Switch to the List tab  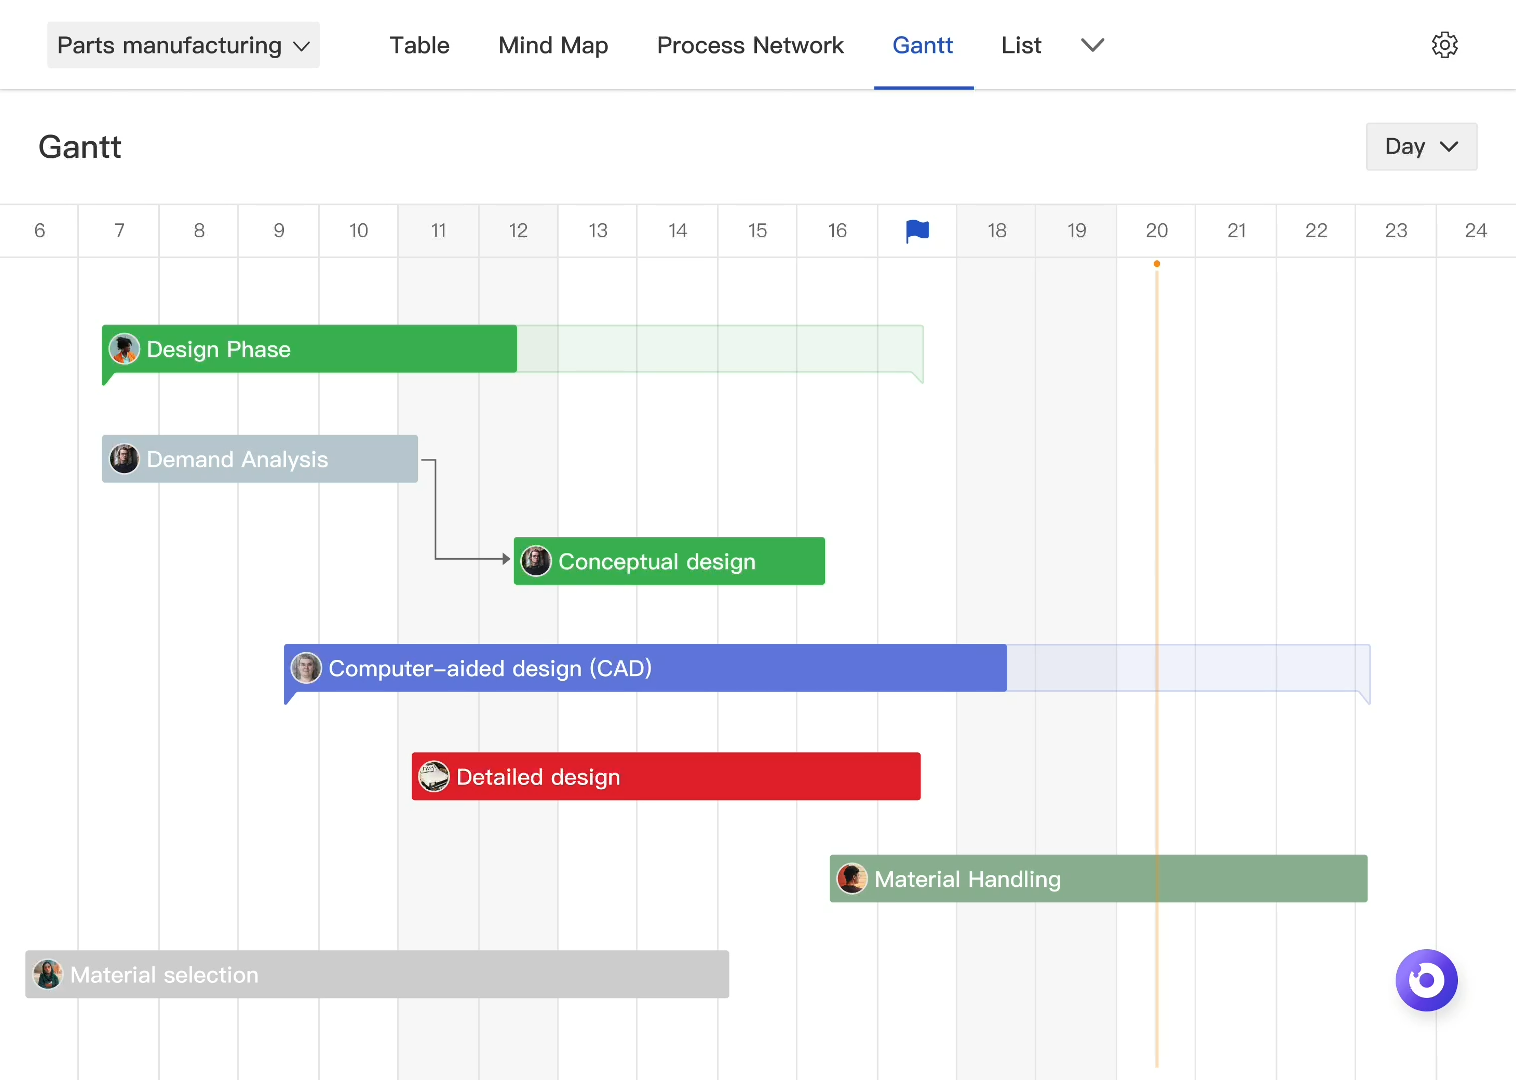tap(1021, 45)
